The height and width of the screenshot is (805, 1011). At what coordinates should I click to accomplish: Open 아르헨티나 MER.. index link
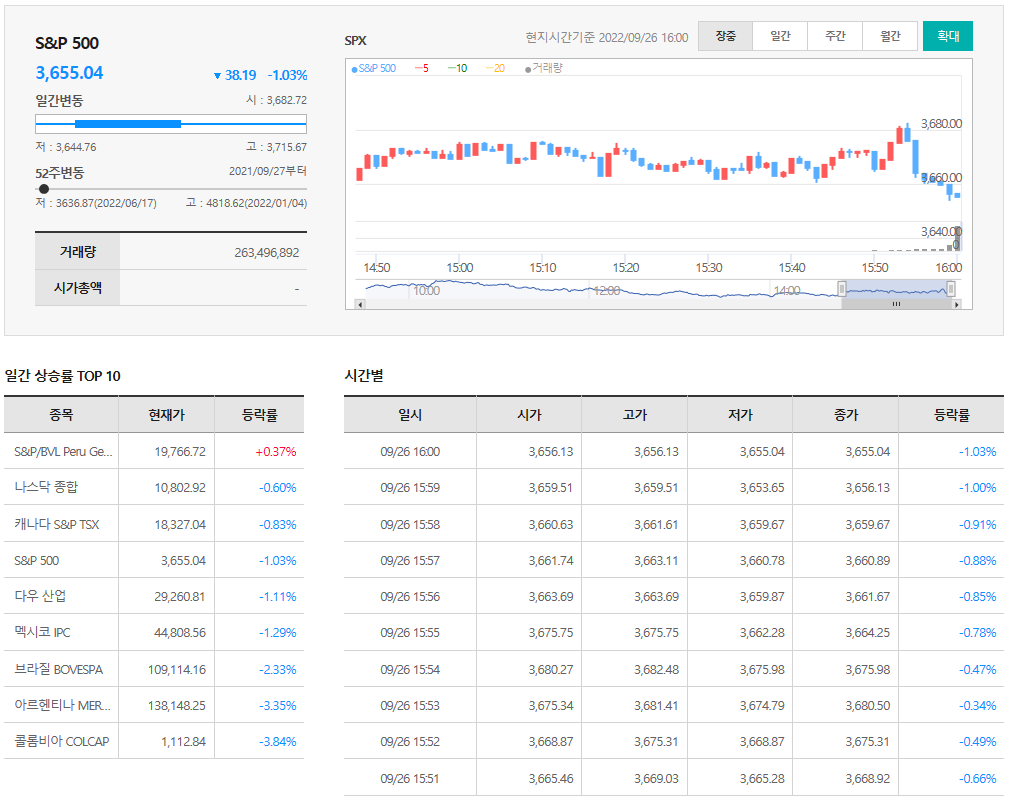[63, 705]
